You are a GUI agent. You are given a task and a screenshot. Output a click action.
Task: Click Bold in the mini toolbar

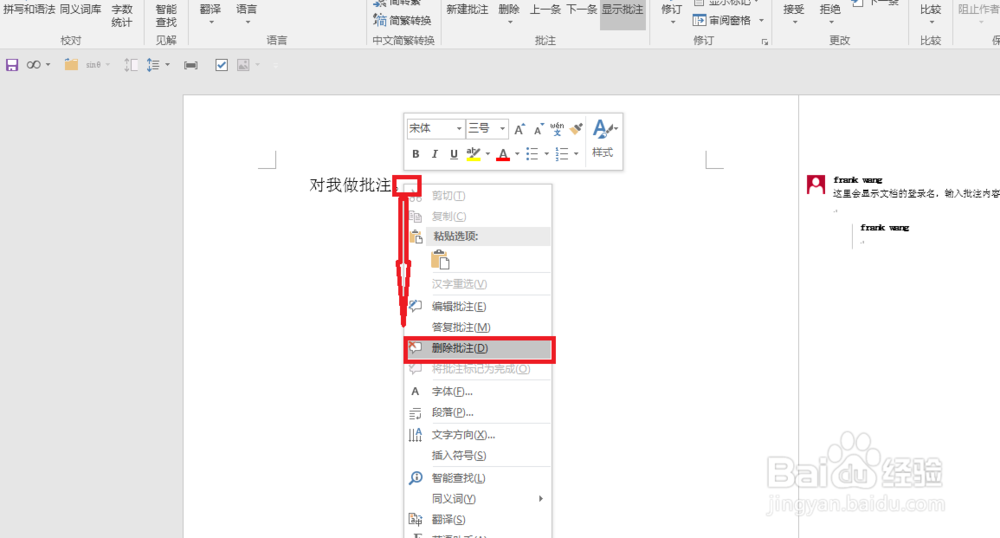(x=415, y=154)
